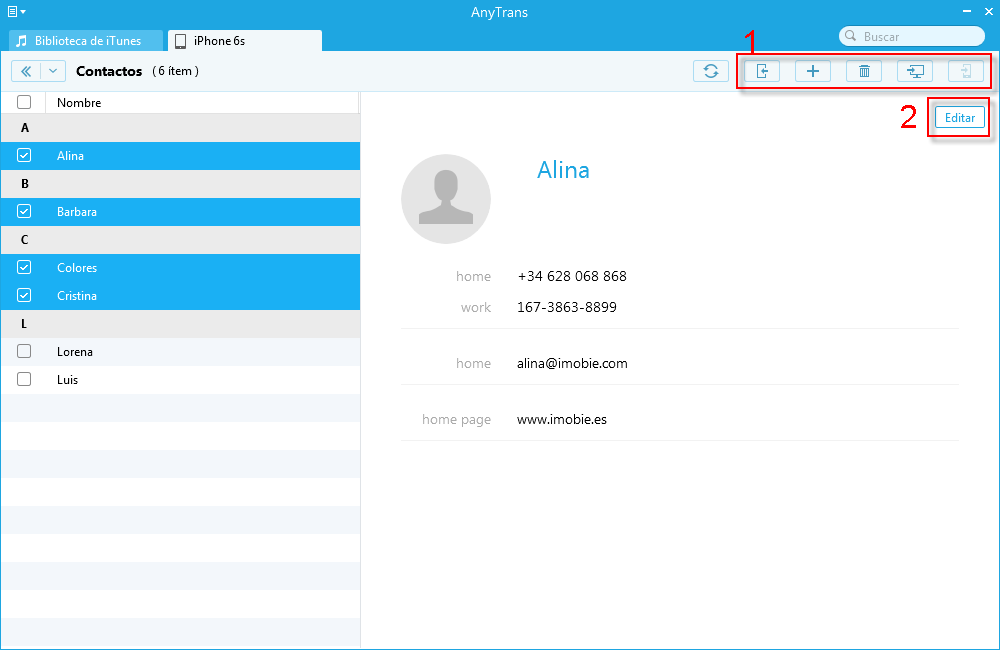Click the Contactos title in toolbar
Image resolution: width=1000 pixels, height=650 pixels.
(109, 71)
